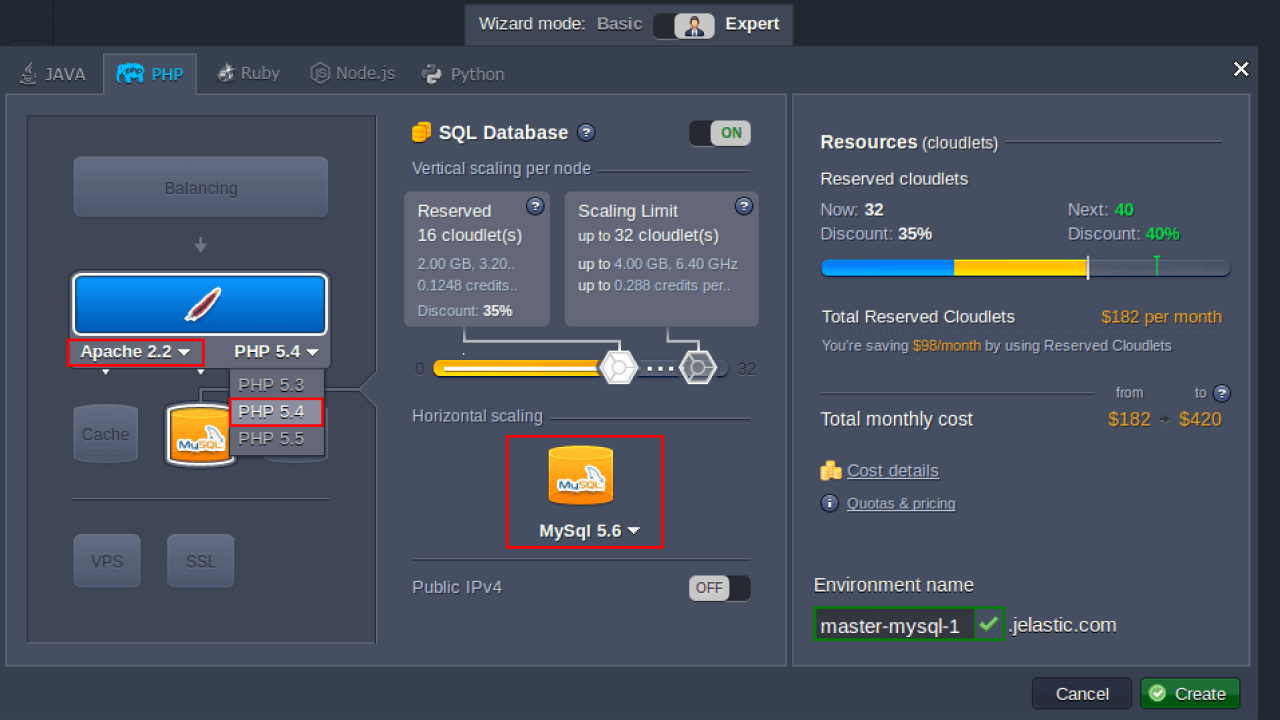Switch the Wizard mode toggle
Screen dimensions: 1280x720
point(684,25)
